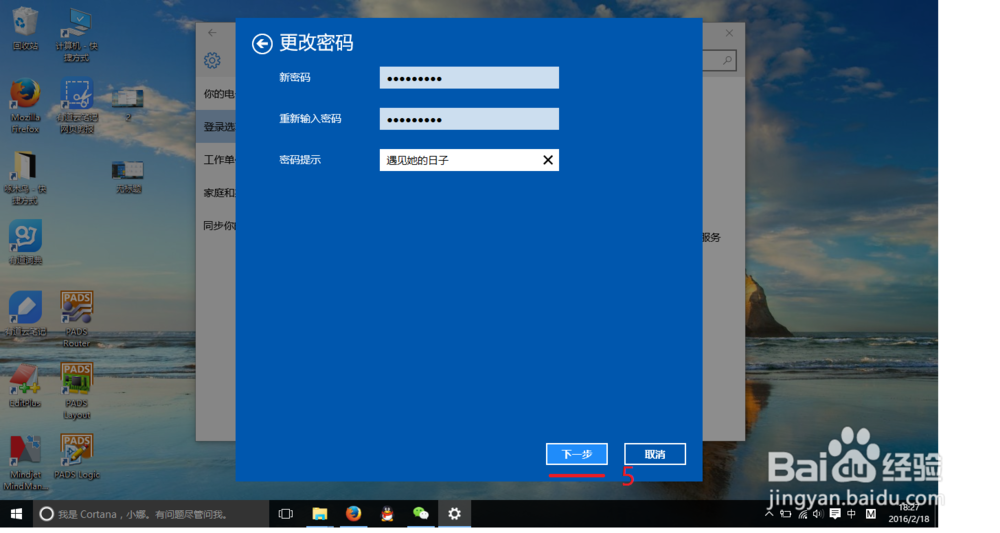Select the folder shortcut desktop icon
This screenshot has width=1000, height=533.
[x=25, y=178]
